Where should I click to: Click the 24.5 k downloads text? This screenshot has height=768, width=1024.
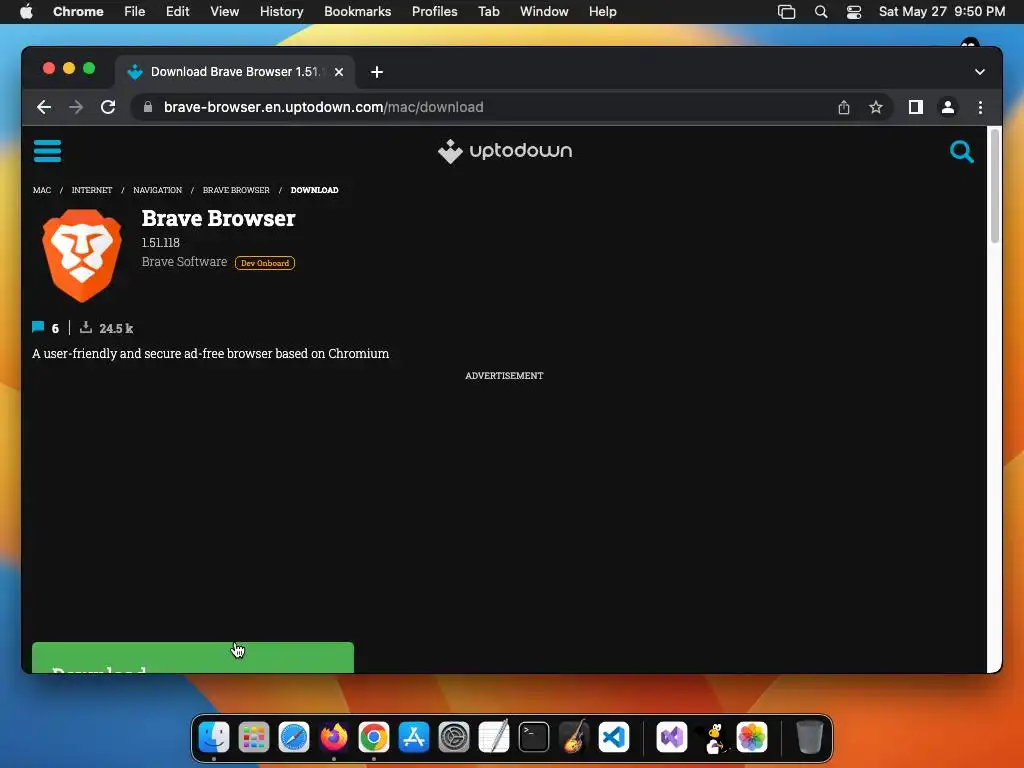(x=116, y=328)
